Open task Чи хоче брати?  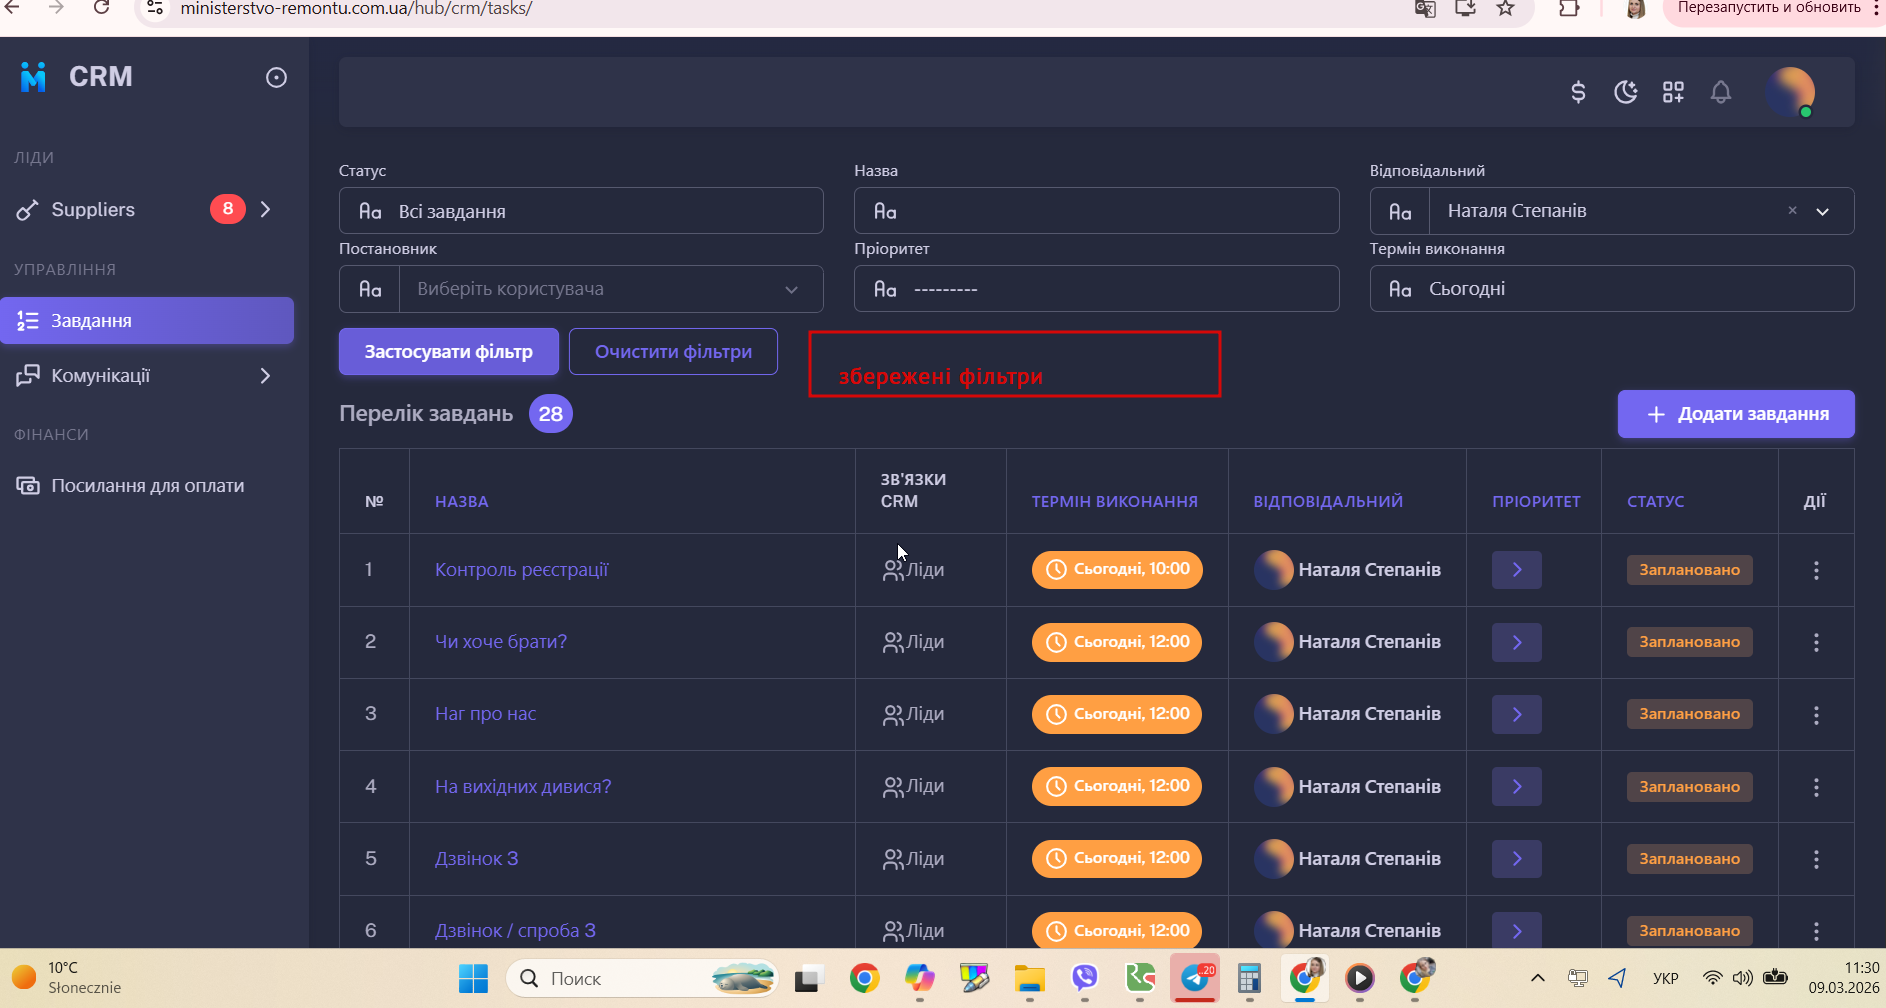[x=501, y=642]
